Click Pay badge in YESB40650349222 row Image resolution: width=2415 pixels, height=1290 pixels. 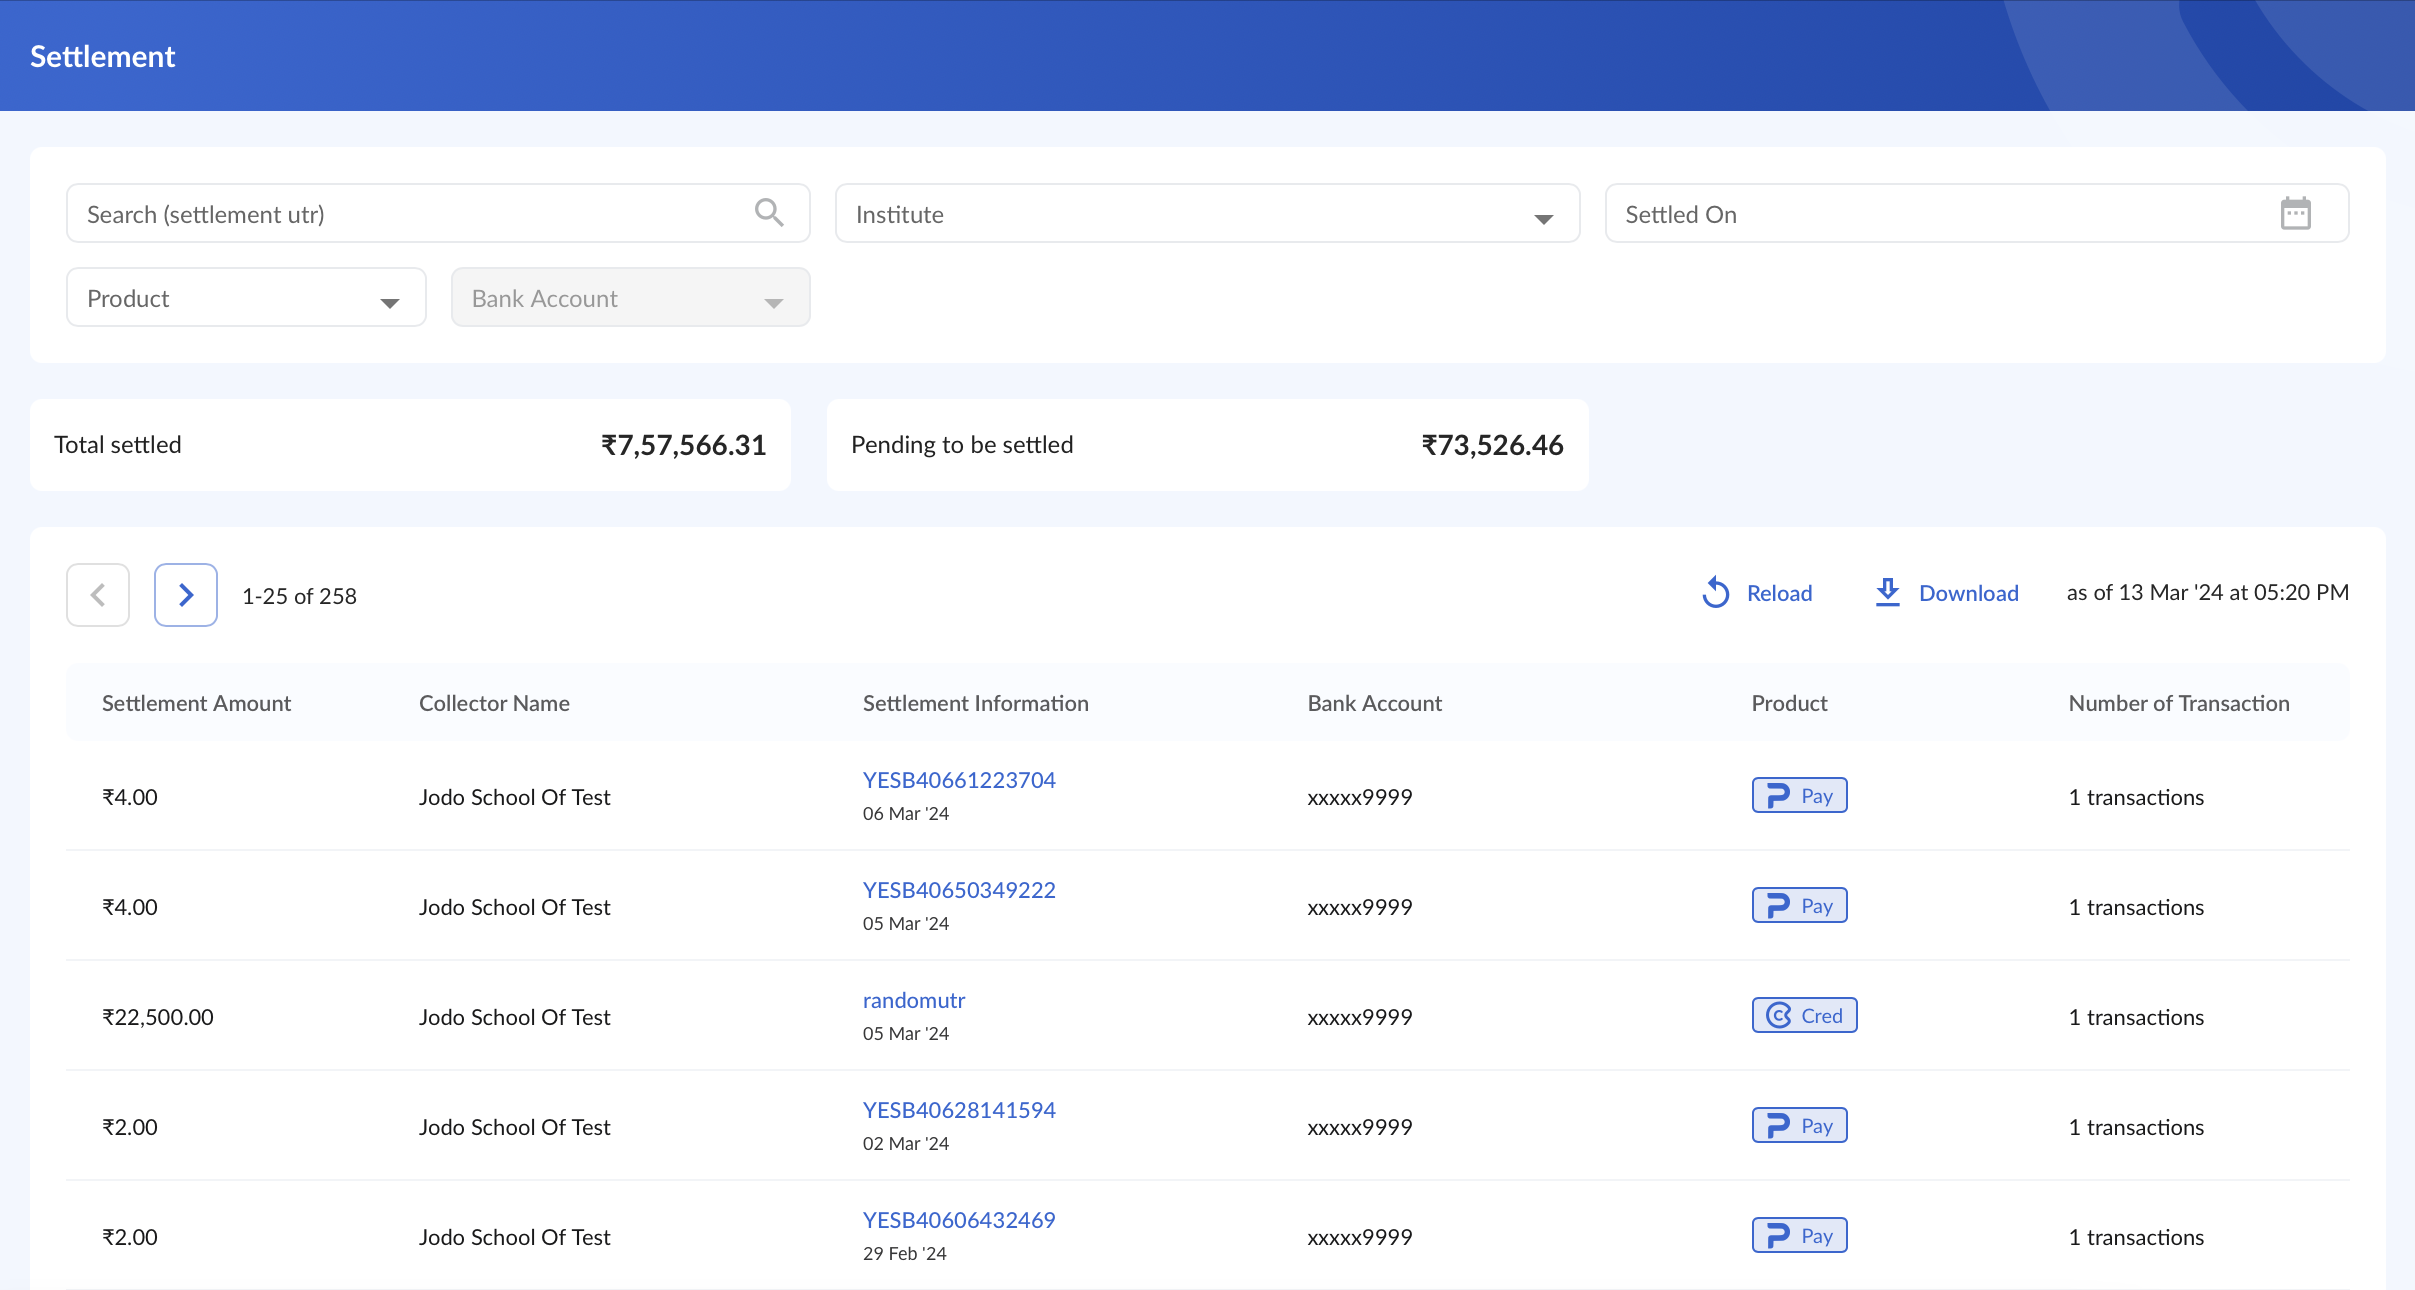[1799, 906]
